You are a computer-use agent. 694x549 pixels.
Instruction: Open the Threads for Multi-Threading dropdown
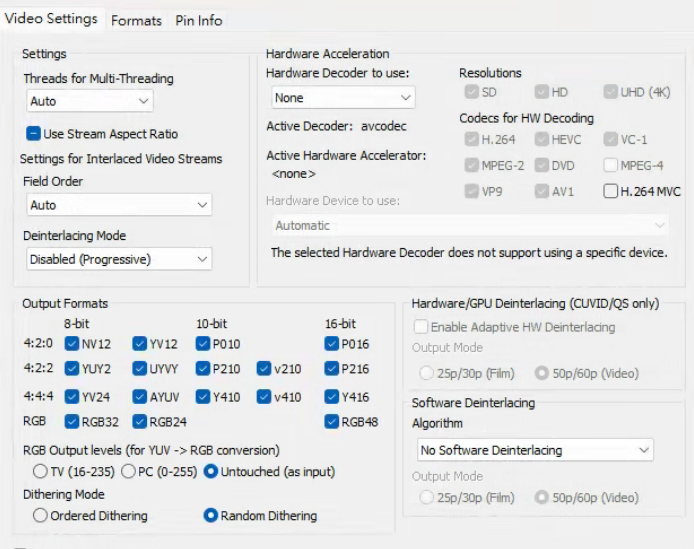click(89, 101)
